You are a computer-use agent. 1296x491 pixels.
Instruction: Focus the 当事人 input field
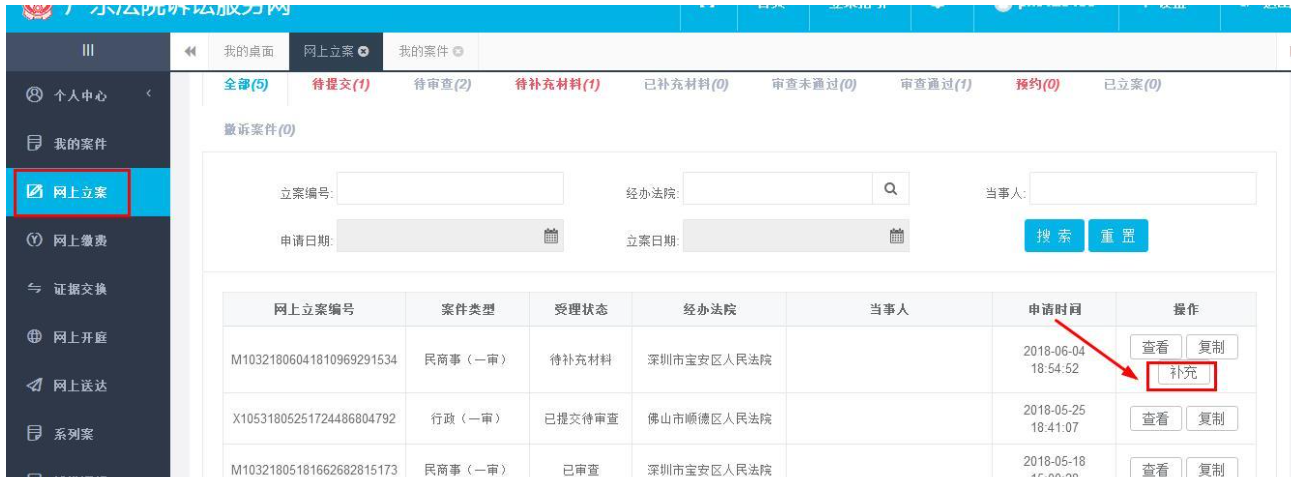point(1142,188)
